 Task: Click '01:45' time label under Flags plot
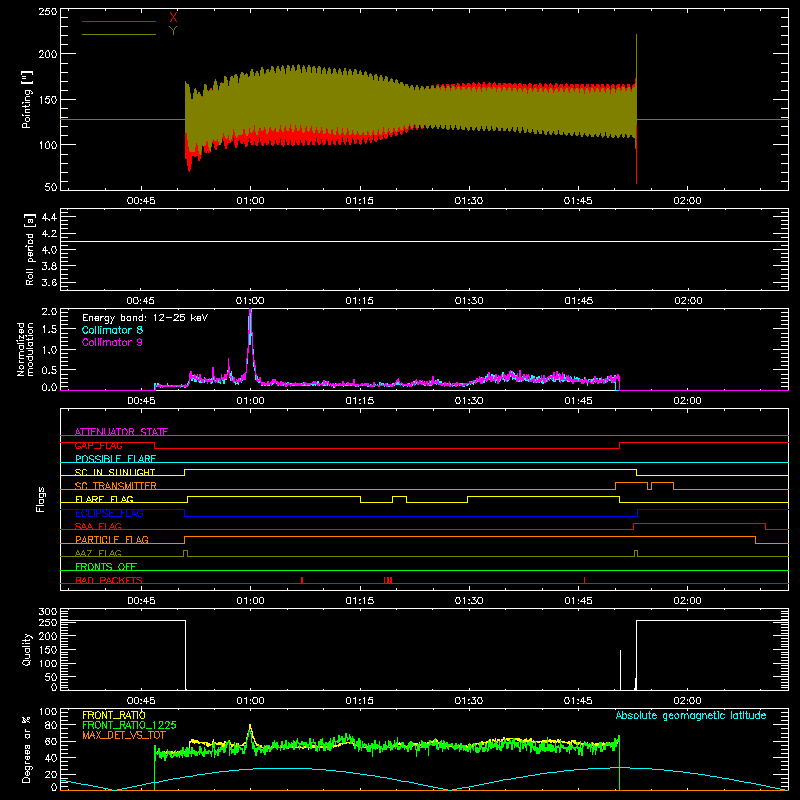click(x=578, y=601)
